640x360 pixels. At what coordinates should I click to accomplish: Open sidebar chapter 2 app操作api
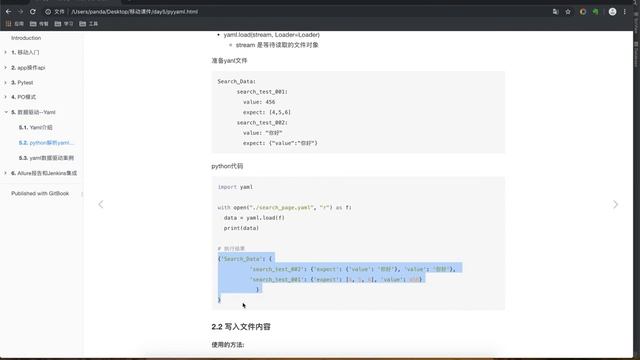pyautogui.click(x=28, y=67)
